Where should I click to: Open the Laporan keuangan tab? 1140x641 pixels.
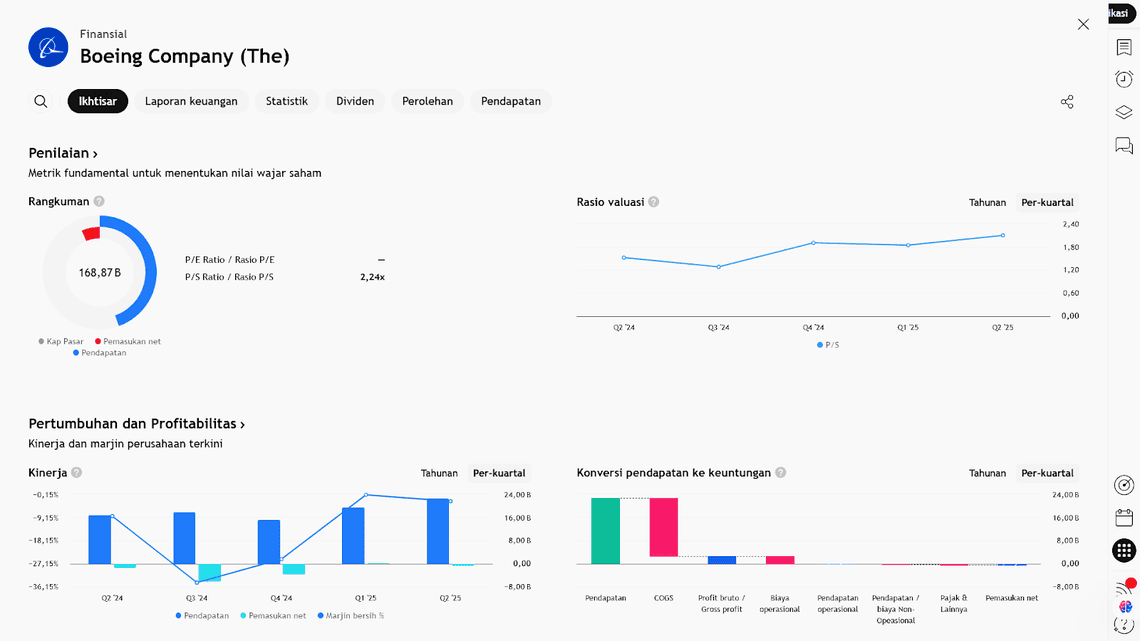point(191,101)
